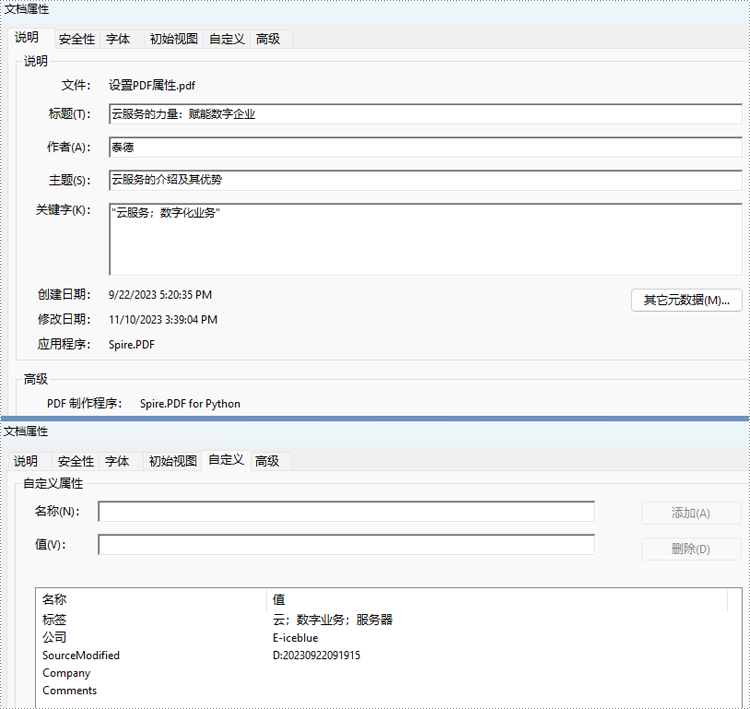The width and height of the screenshot is (750, 709).
Task: Select the 自定义 tab in the lower dialog
Action: 226,460
